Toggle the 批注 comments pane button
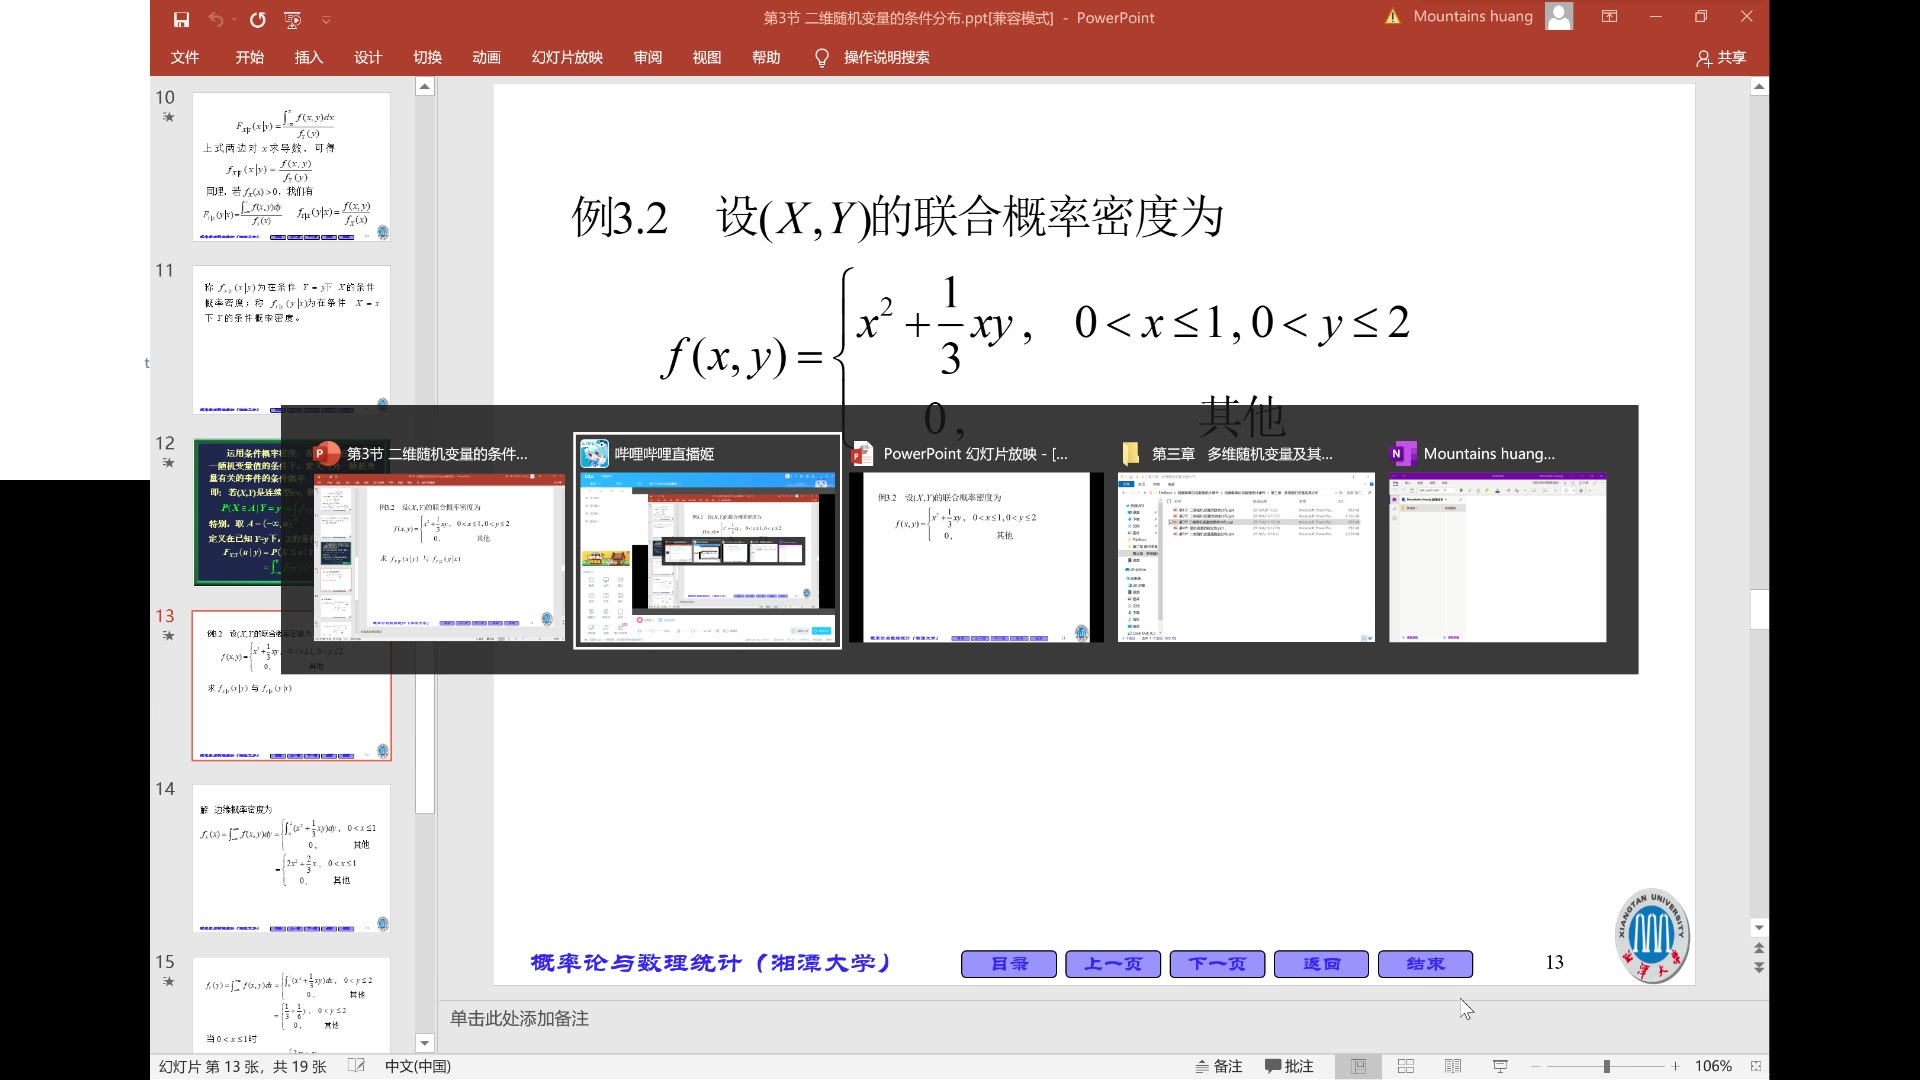 tap(1289, 1066)
